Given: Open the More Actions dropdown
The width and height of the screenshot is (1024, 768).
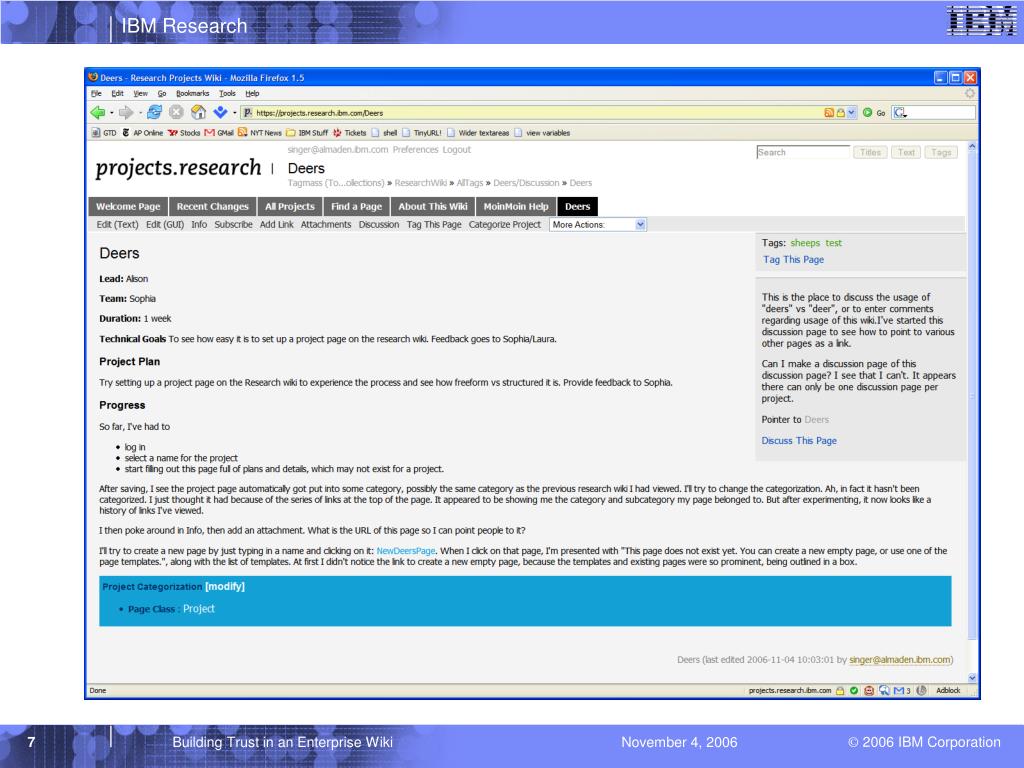Looking at the screenshot, I should 598,225.
